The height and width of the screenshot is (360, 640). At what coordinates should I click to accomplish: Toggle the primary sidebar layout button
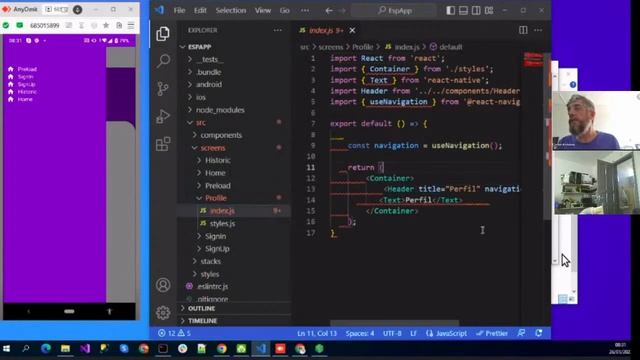451,11
